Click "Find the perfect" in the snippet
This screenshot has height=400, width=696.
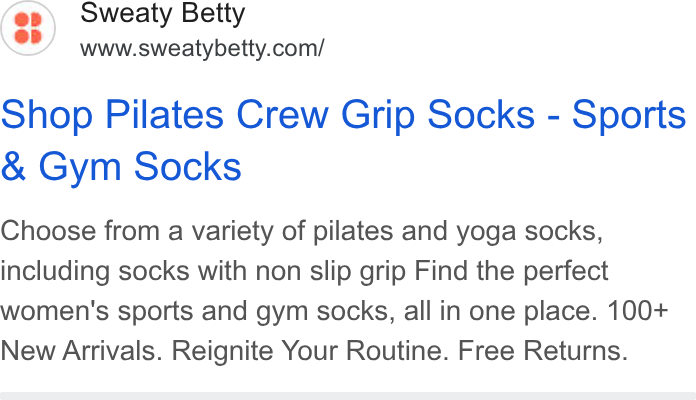click(511, 271)
